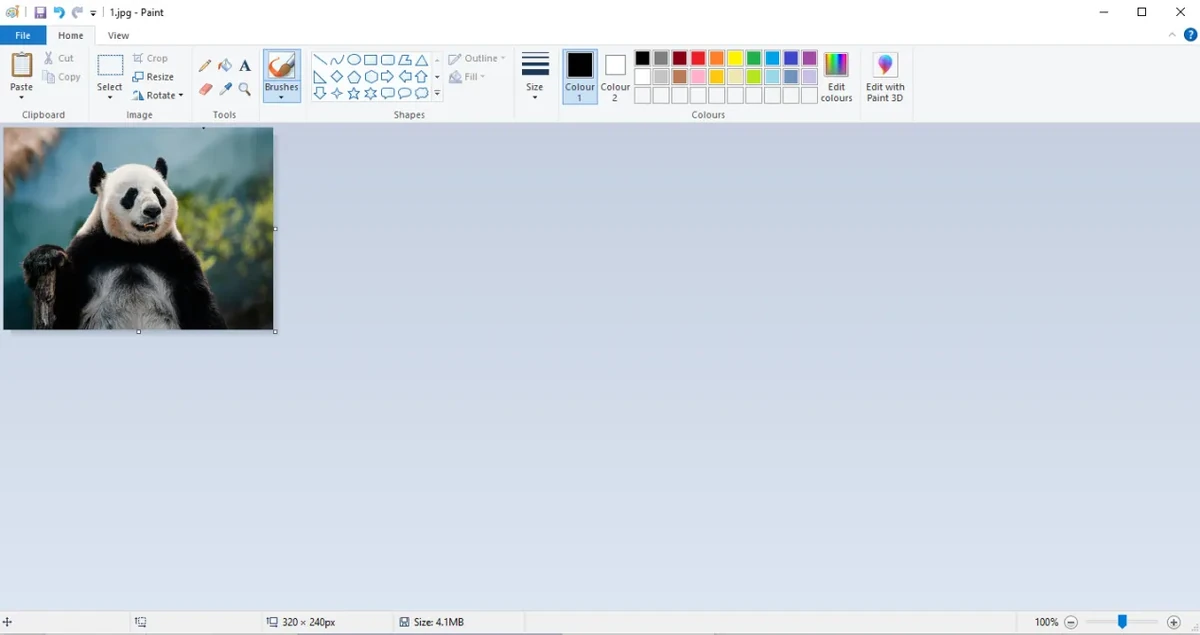Click the Size: 4.1MB status text
Viewport: 1200px width, 635px height.
click(x=439, y=622)
